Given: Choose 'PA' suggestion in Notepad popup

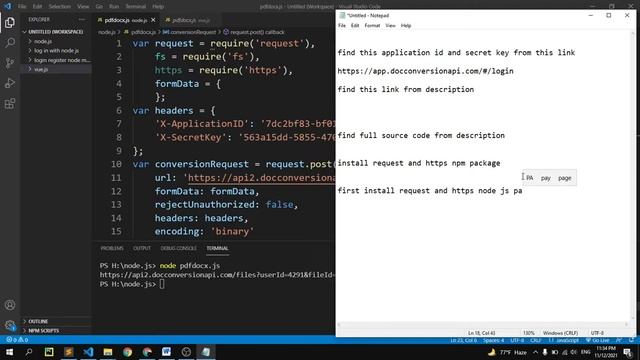Looking at the screenshot, I should pyautogui.click(x=530, y=178).
